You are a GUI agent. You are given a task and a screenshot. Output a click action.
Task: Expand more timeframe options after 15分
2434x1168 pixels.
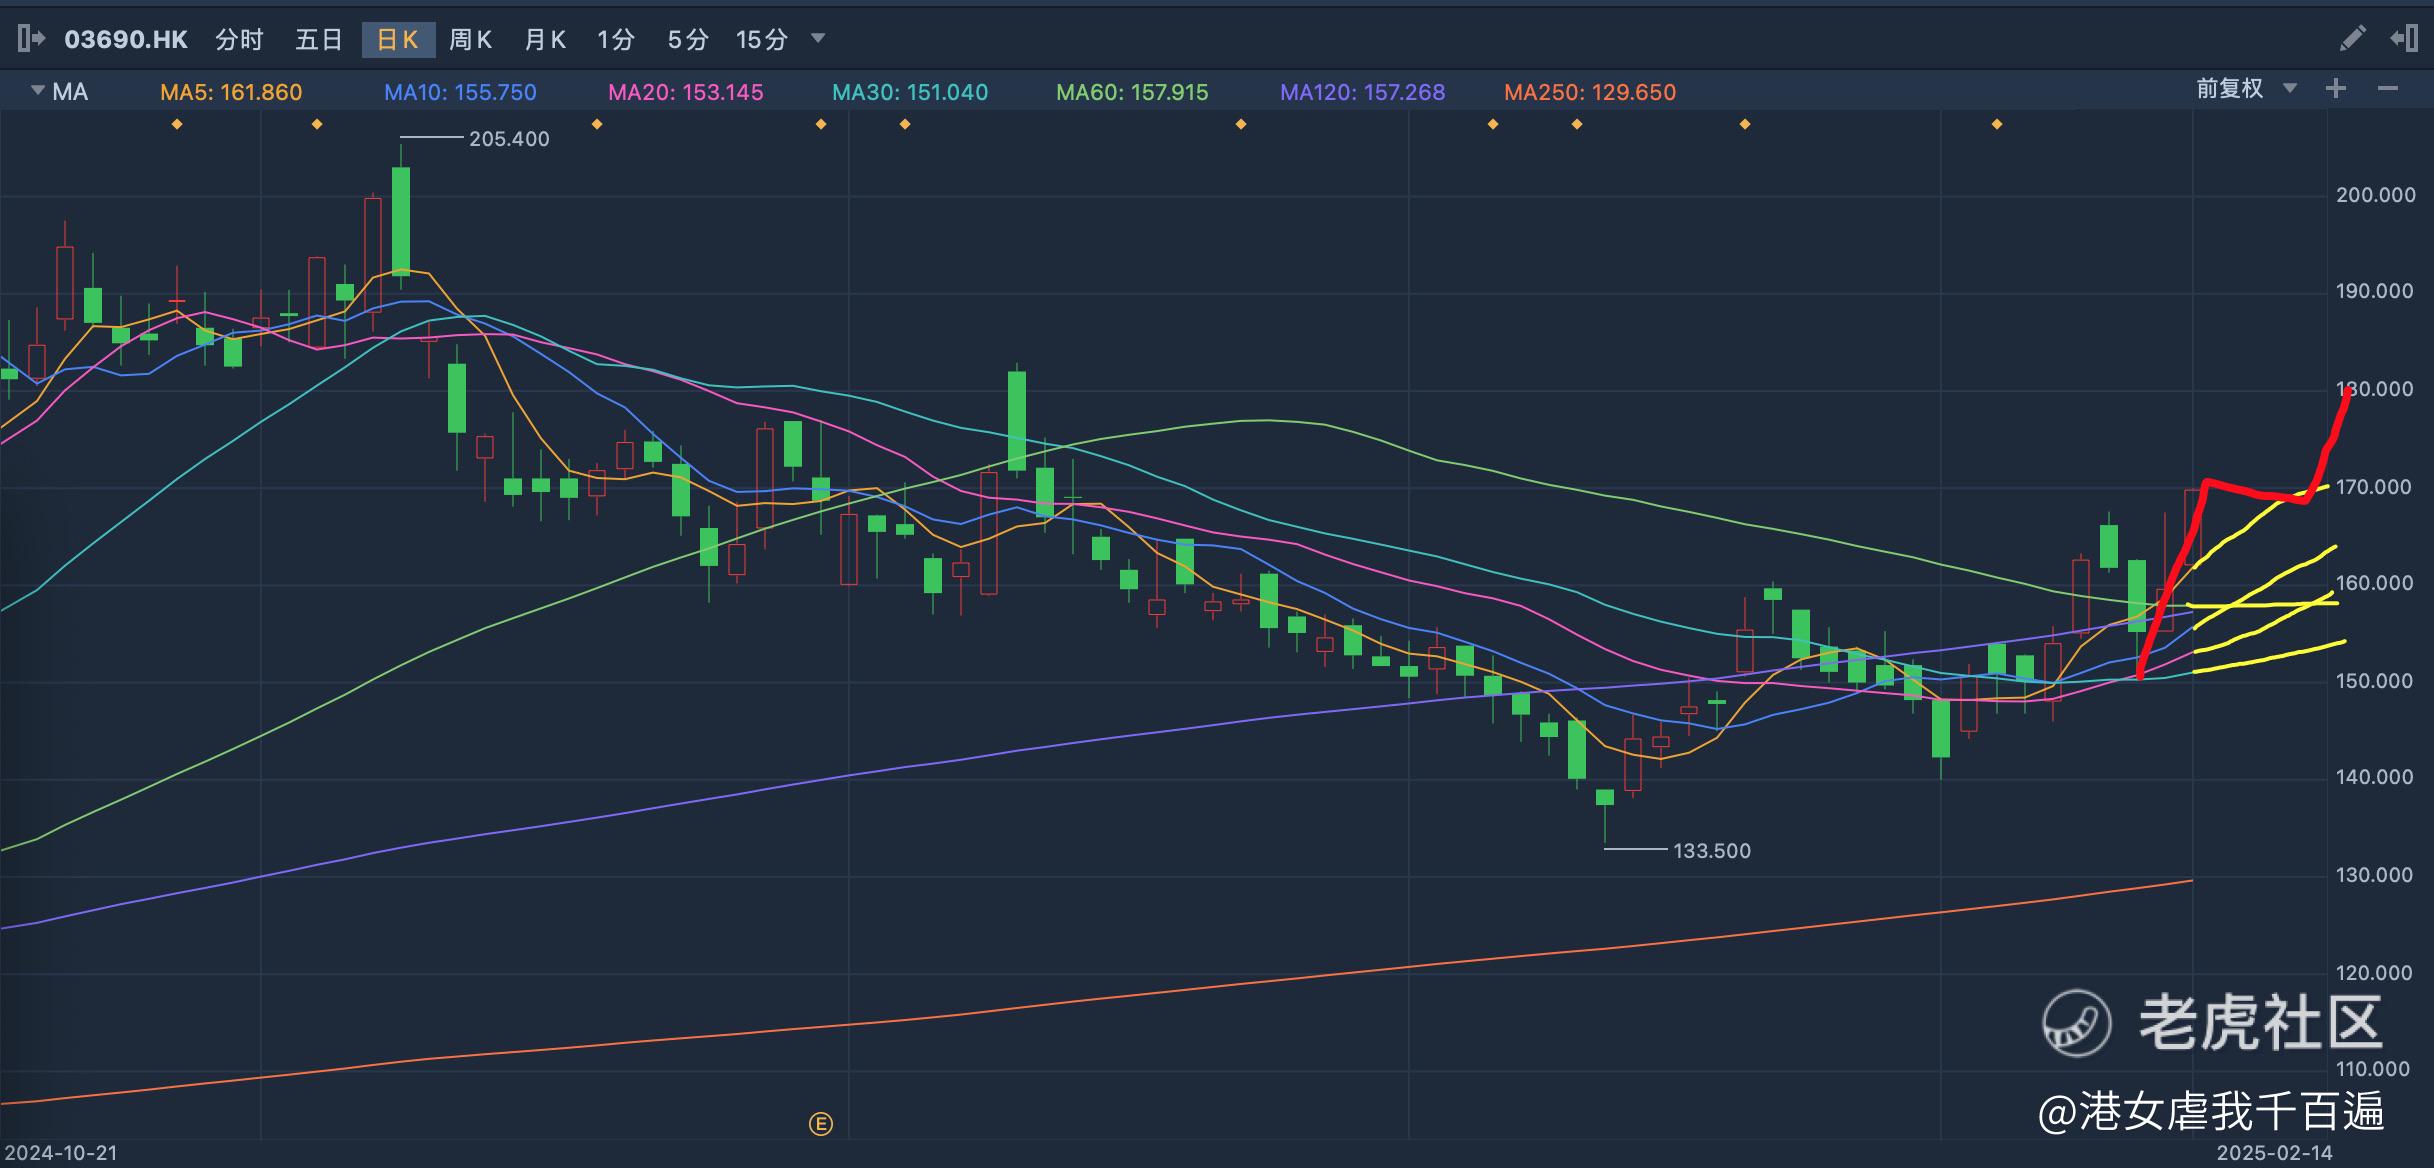click(x=818, y=39)
